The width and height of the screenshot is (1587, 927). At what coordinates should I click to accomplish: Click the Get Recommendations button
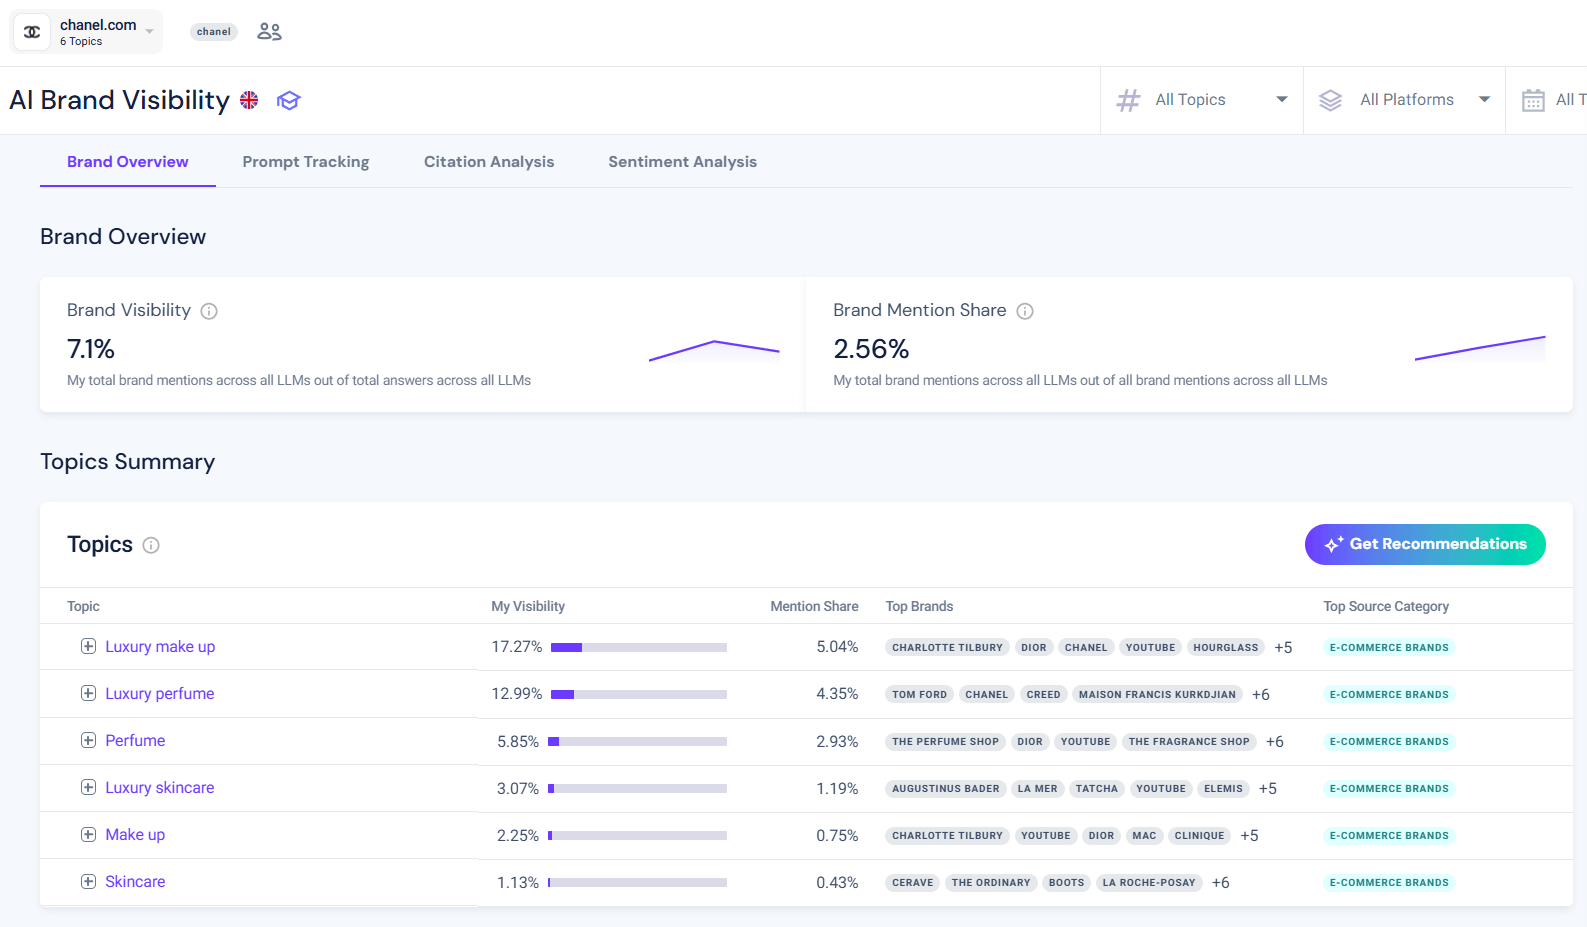pyautogui.click(x=1425, y=544)
